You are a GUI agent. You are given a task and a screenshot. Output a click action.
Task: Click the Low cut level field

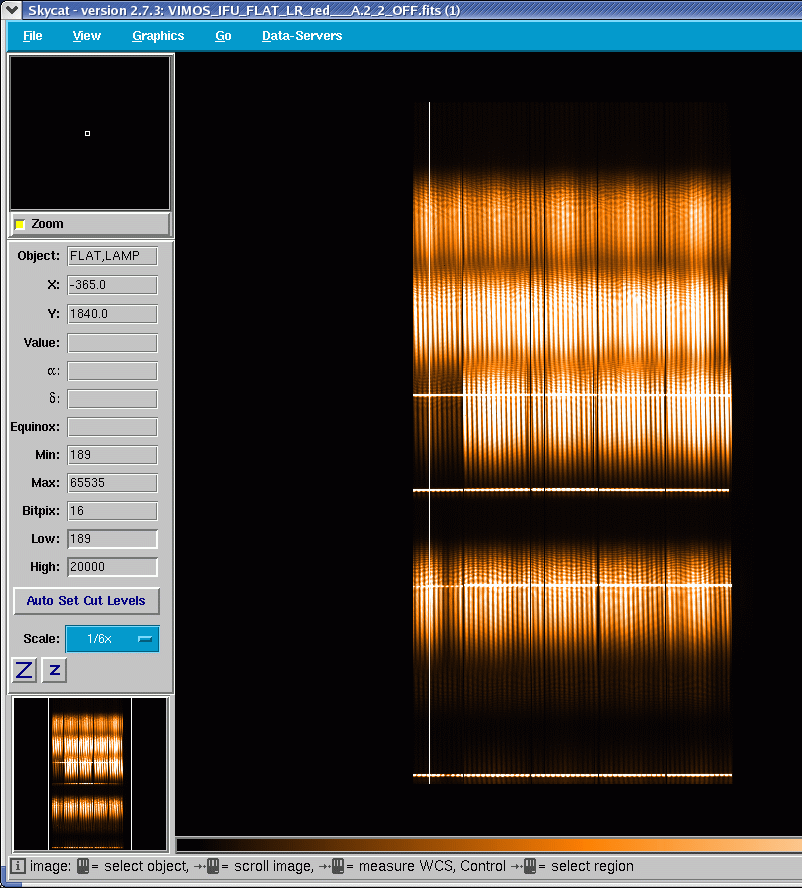[x=112, y=539]
